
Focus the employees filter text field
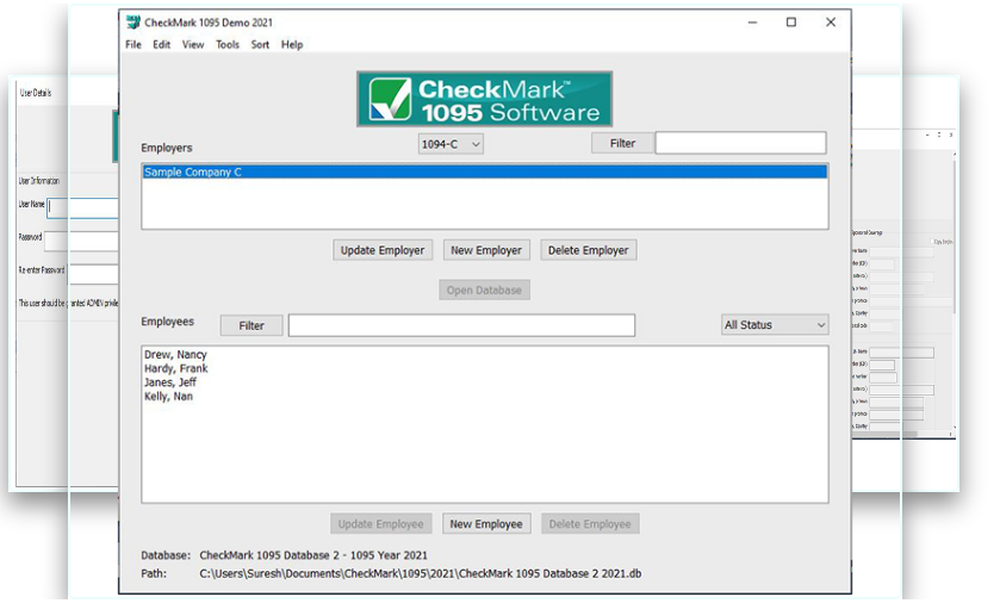coord(461,325)
